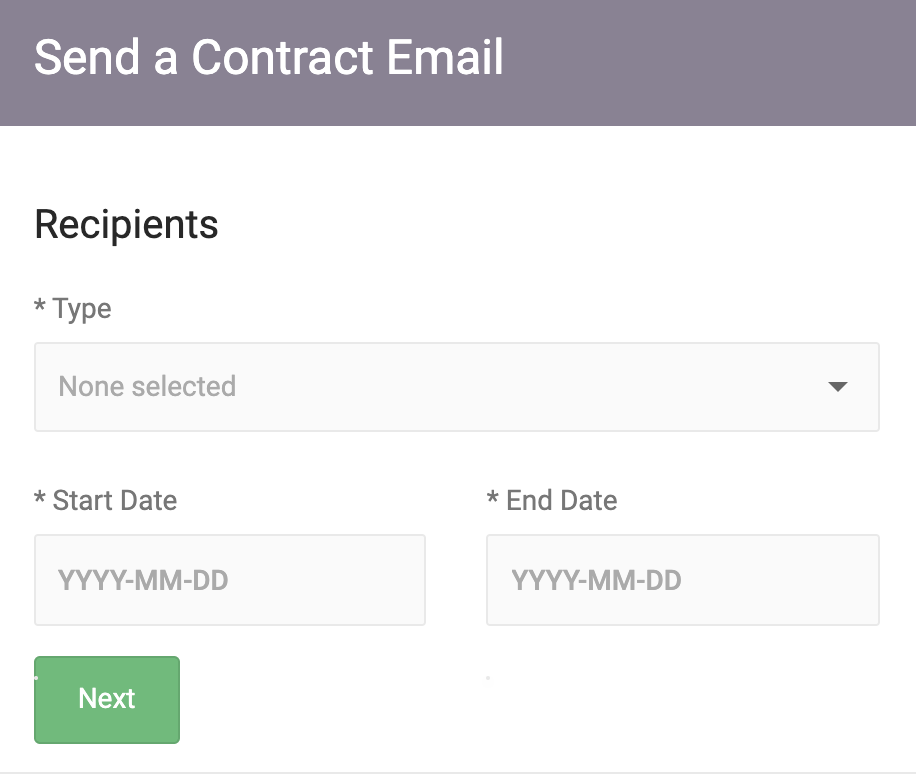
Task: Click the YYYY-MM-DD End Date entry
Action: click(x=683, y=580)
